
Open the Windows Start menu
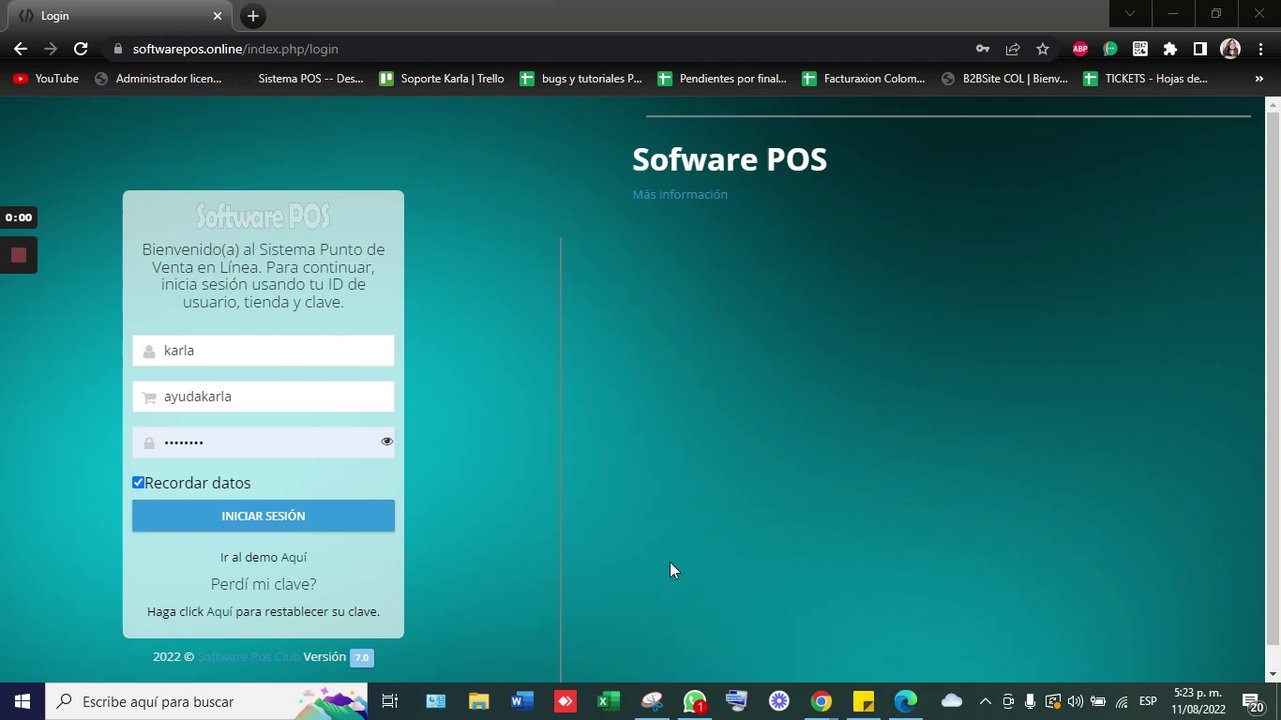[x=22, y=701]
